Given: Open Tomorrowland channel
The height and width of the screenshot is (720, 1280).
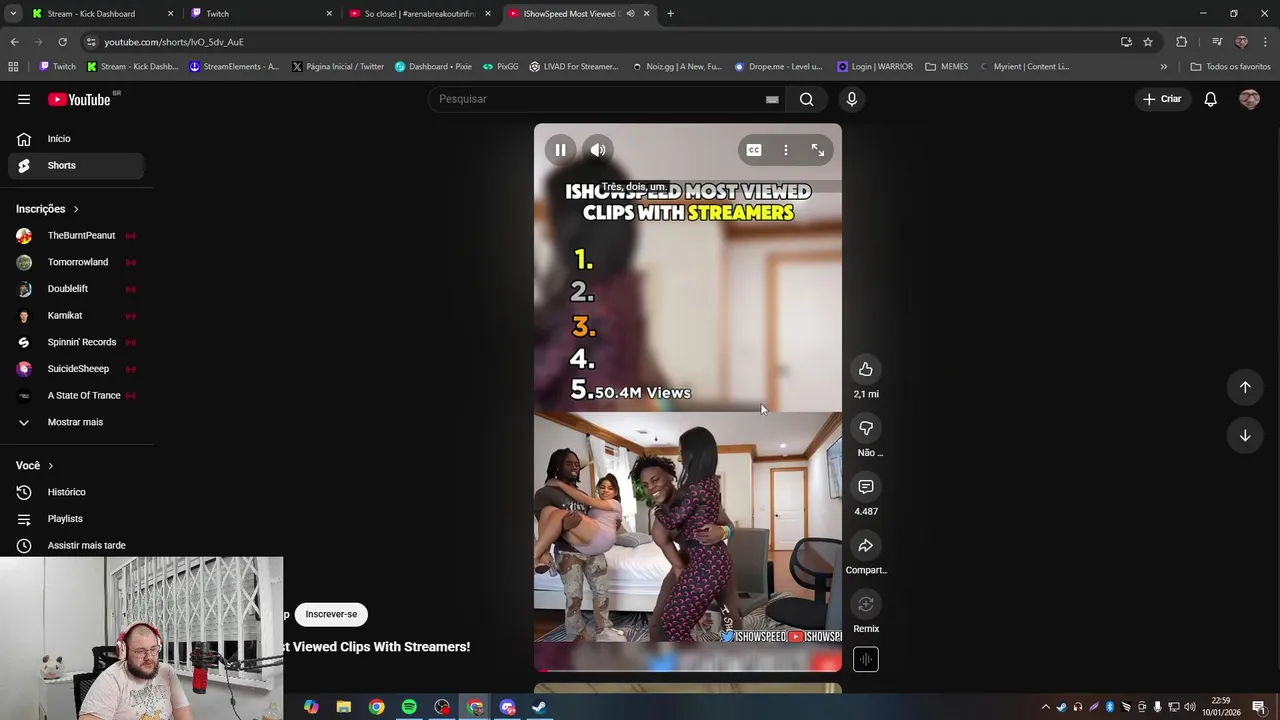Looking at the screenshot, I should [76, 262].
